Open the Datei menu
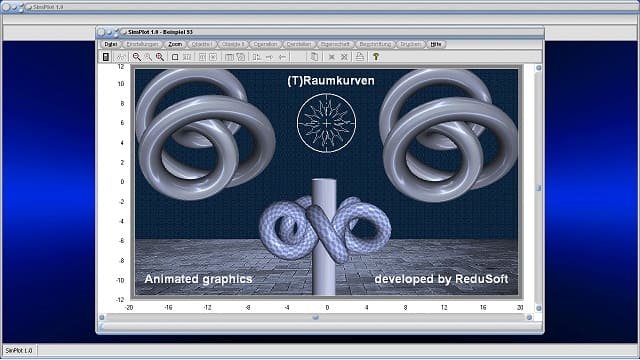This screenshot has height=360, width=640. click(x=111, y=44)
